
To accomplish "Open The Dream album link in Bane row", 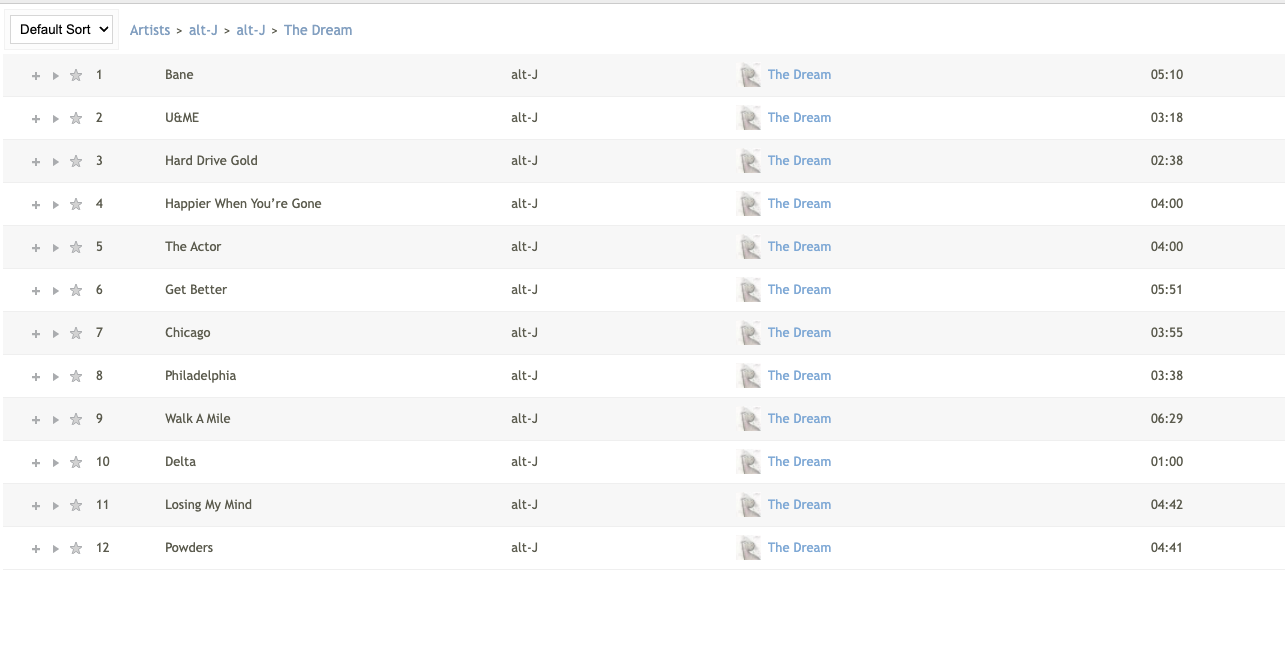I will [x=799, y=75].
